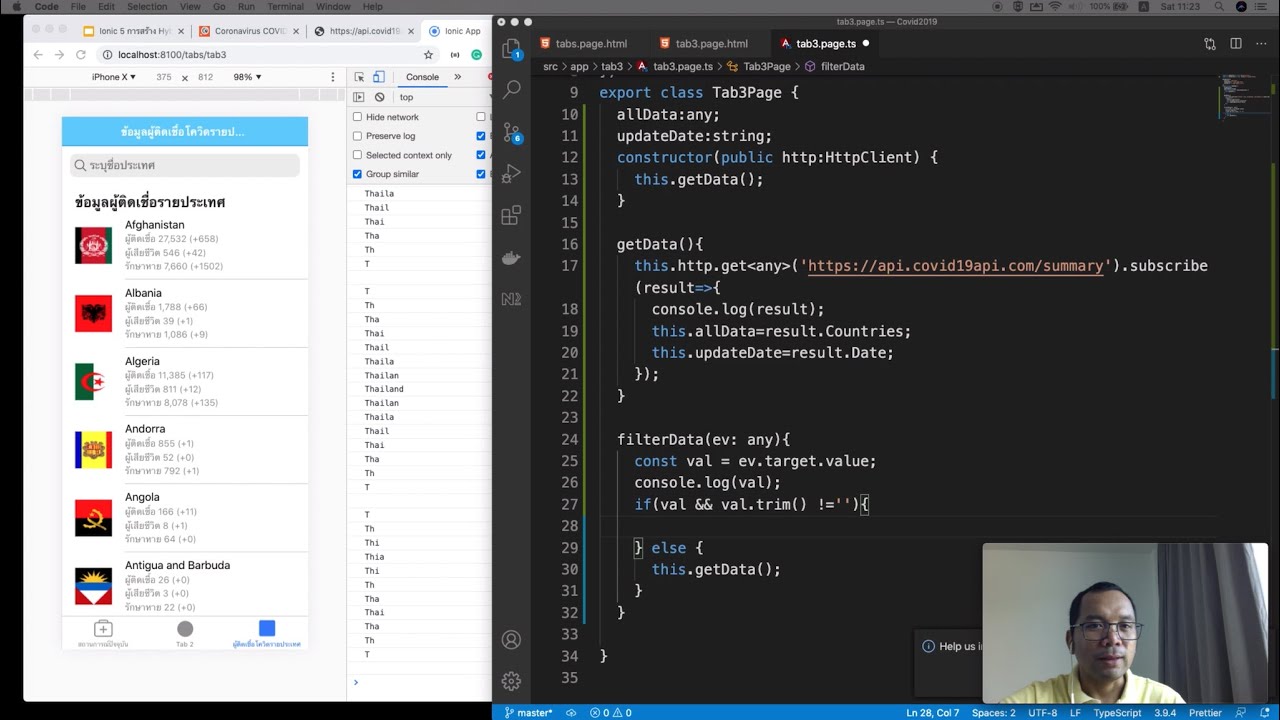Select the Tab3Page breadcrumb
The image size is (1280, 720).
coord(759,66)
